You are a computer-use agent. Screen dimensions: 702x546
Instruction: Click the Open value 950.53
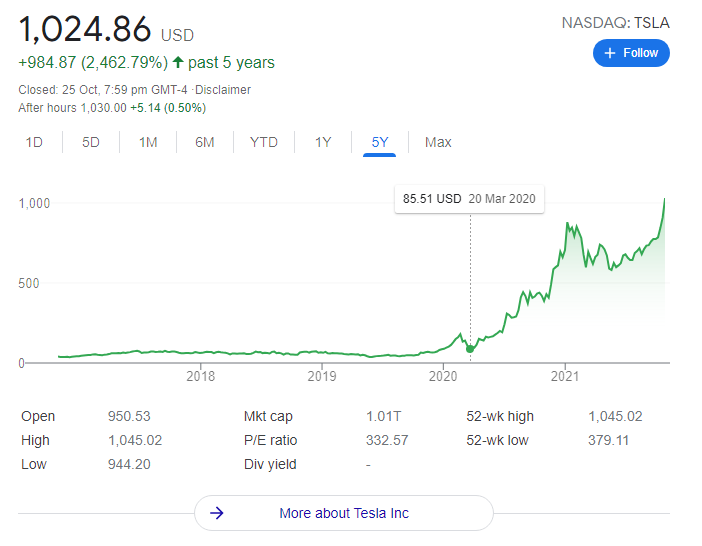[129, 416]
